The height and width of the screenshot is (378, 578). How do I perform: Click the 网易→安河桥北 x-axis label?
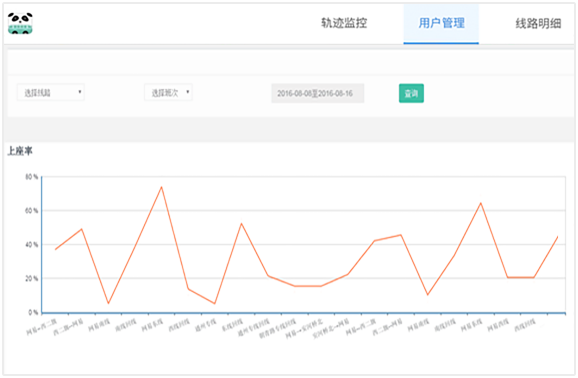coord(304,329)
